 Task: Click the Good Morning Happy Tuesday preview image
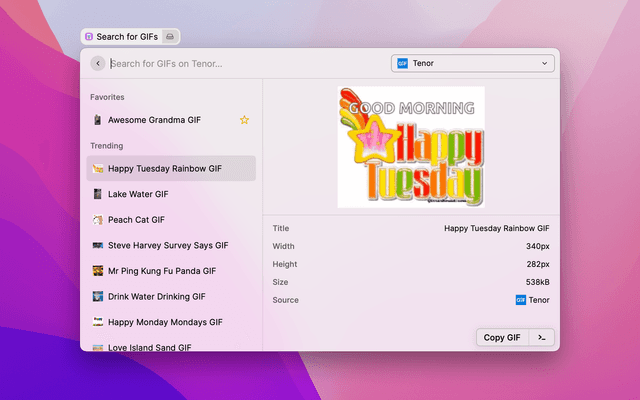[410, 147]
